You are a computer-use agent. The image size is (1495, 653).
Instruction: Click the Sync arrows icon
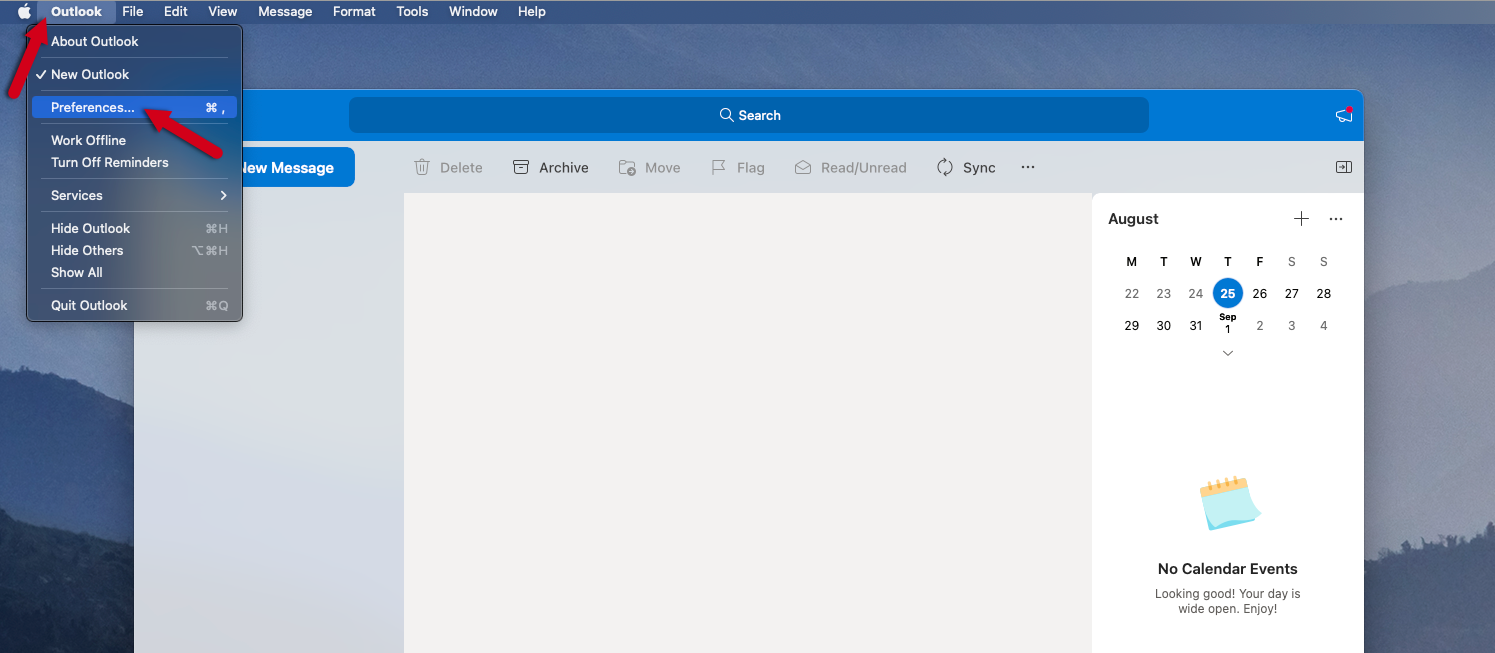pyautogui.click(x=945, y=167)
